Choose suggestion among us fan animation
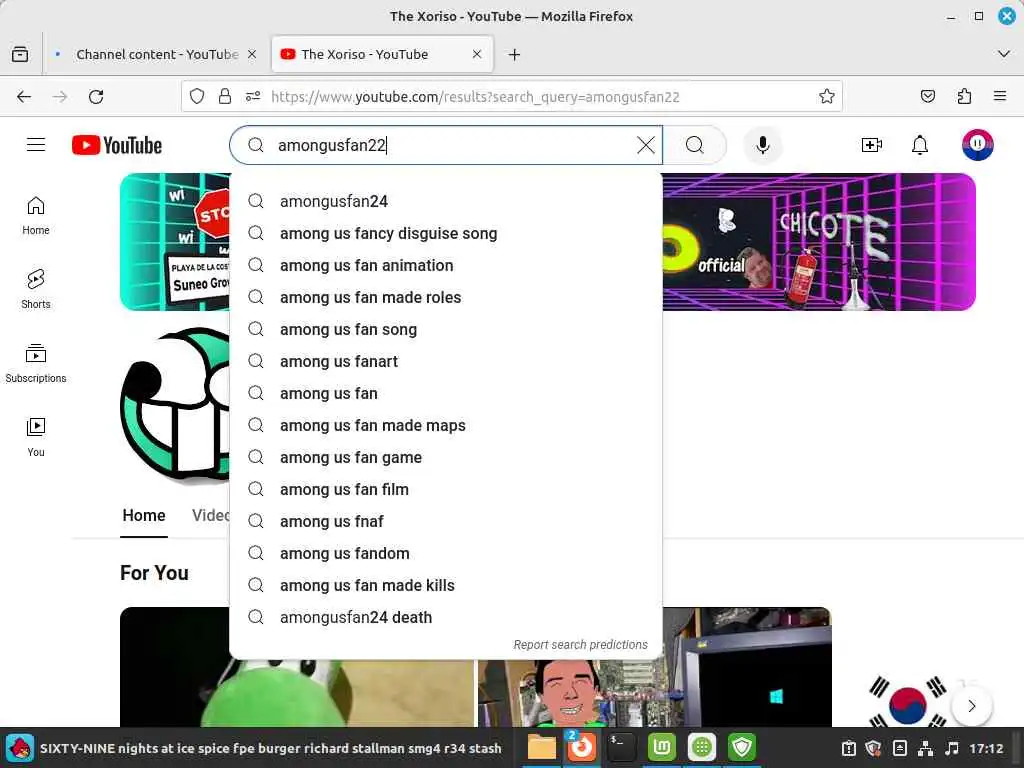Viewport: 1024px width, 768px height. pos(446,265)
